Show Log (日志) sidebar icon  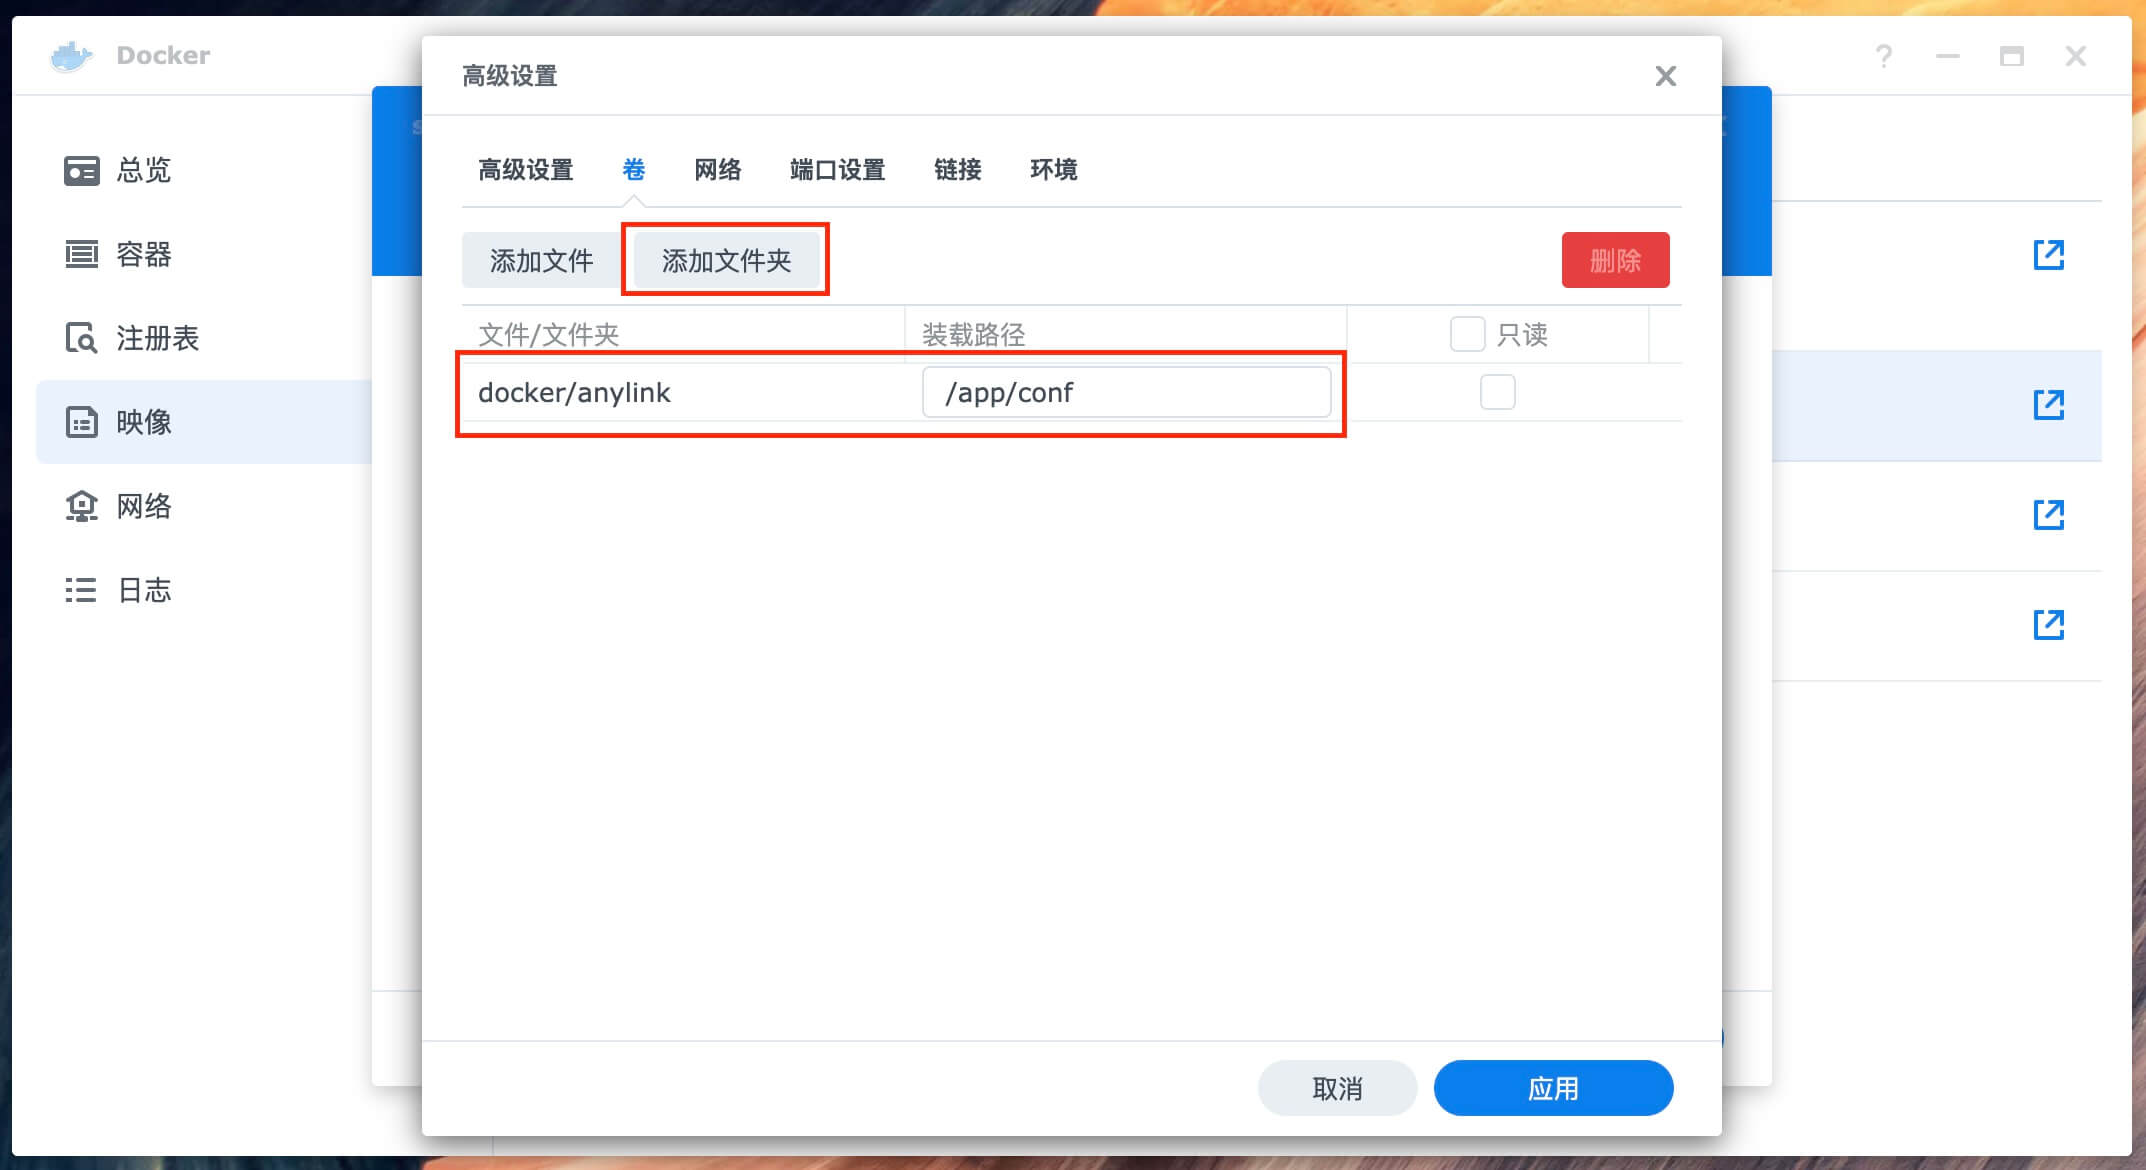pos(81,590)
